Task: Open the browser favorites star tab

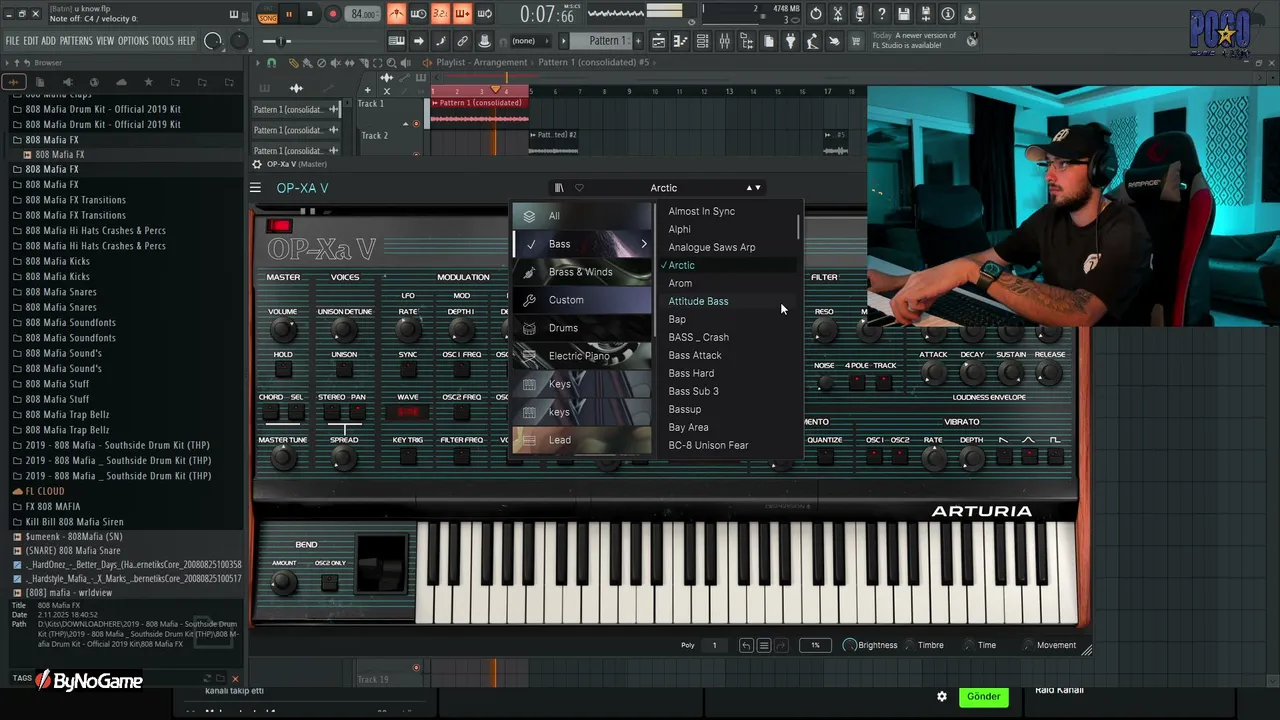Action: [148, 82]
